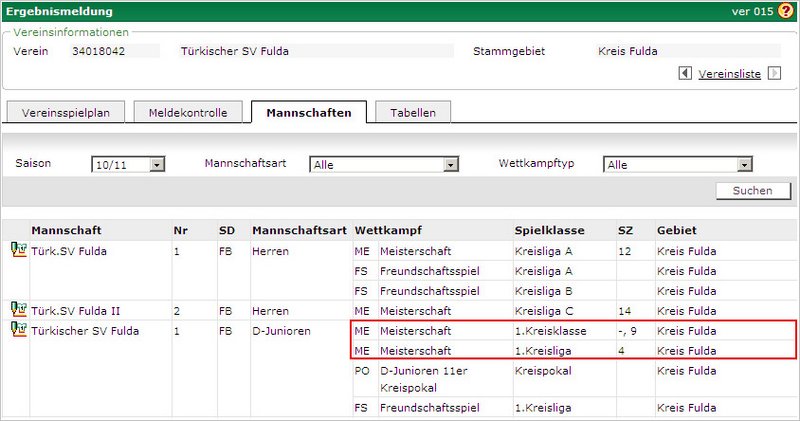Expand the Mannschaftsart dropdown
800x421 pixels.
click(x=451, y=164)
